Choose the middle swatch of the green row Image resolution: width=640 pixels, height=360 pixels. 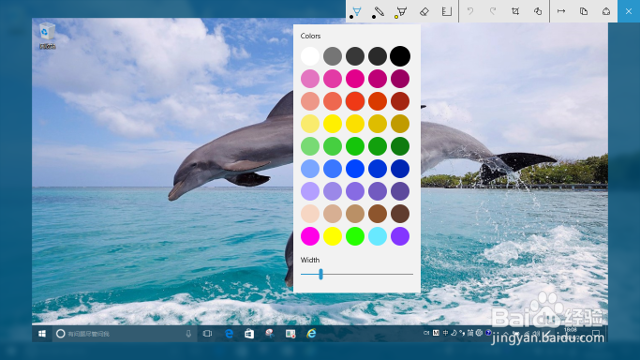[355, 146]
